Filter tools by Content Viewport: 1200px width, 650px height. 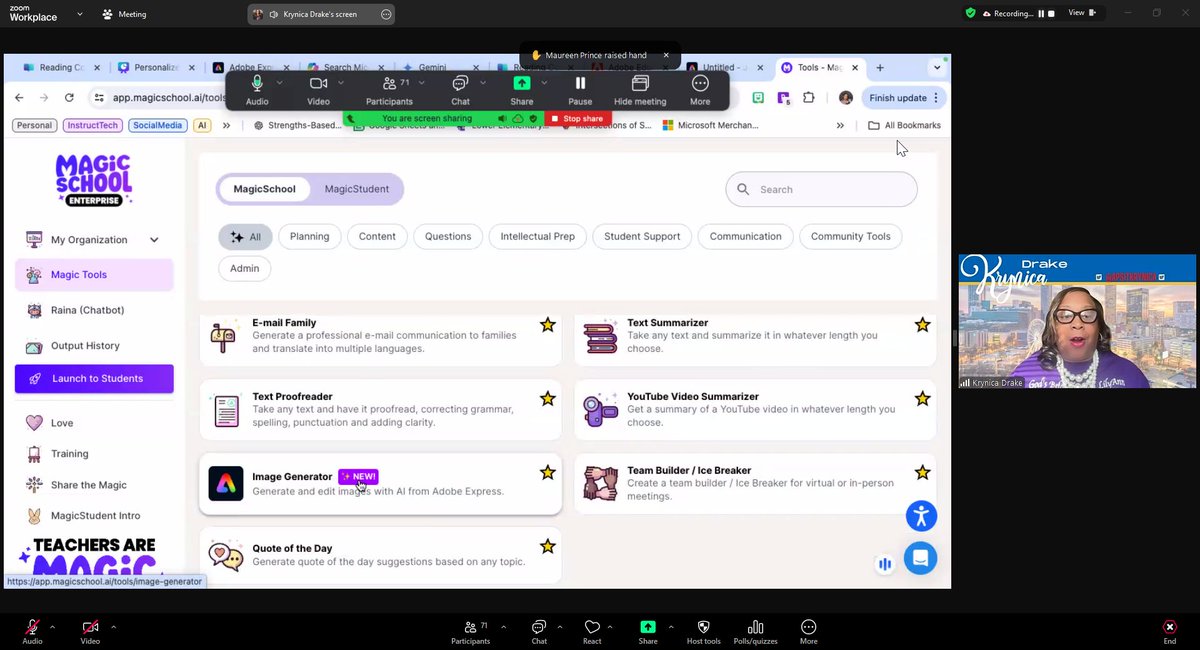tap(377, 237)
